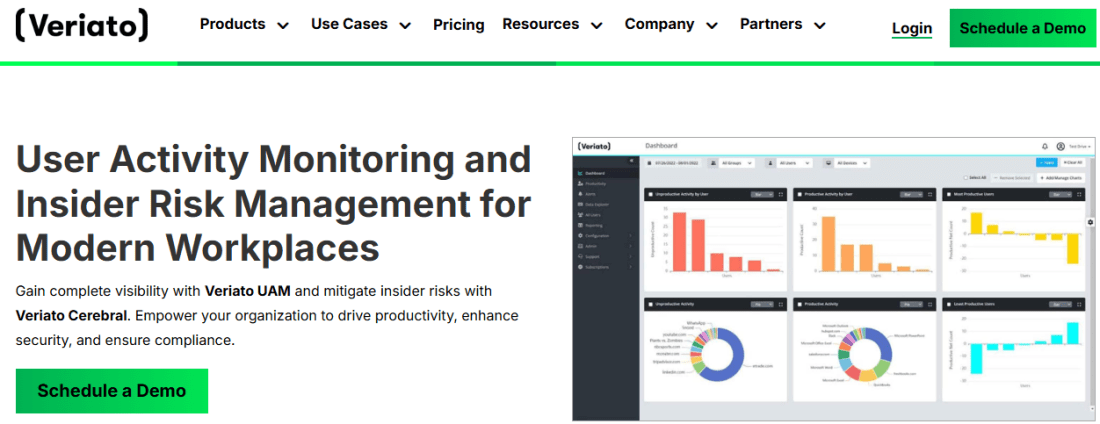This screenshot has height=424, width=1100.
Task: Check the Unproductive Activity pie chart checkbox
Action: pyautogui.click(x=650, y=305)
